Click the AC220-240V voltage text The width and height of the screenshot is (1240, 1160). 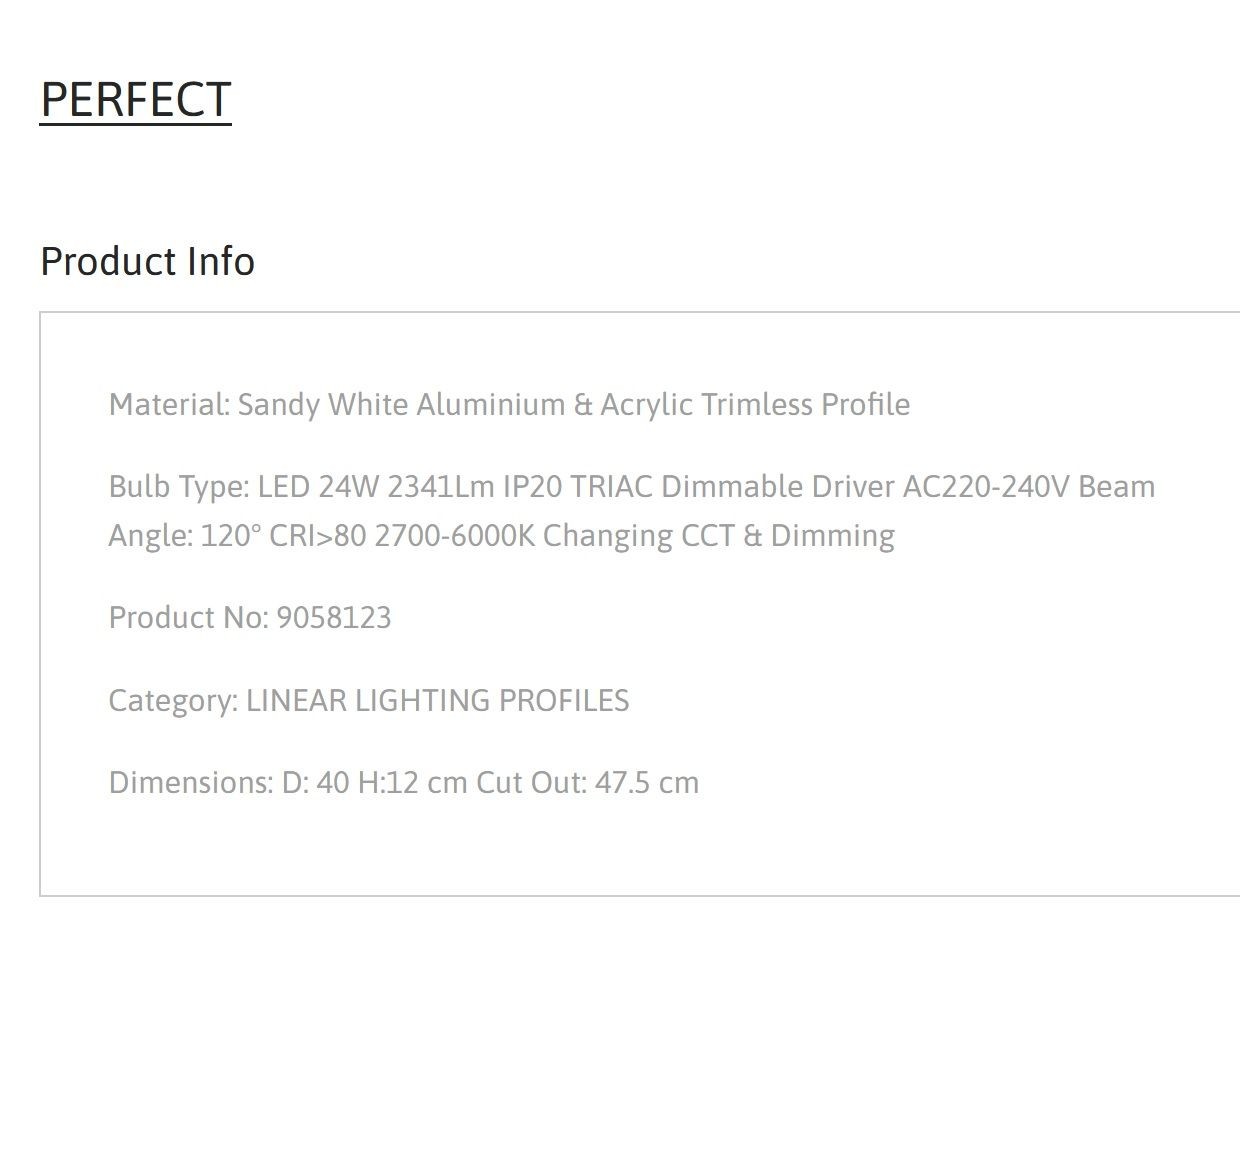point(987,486)
